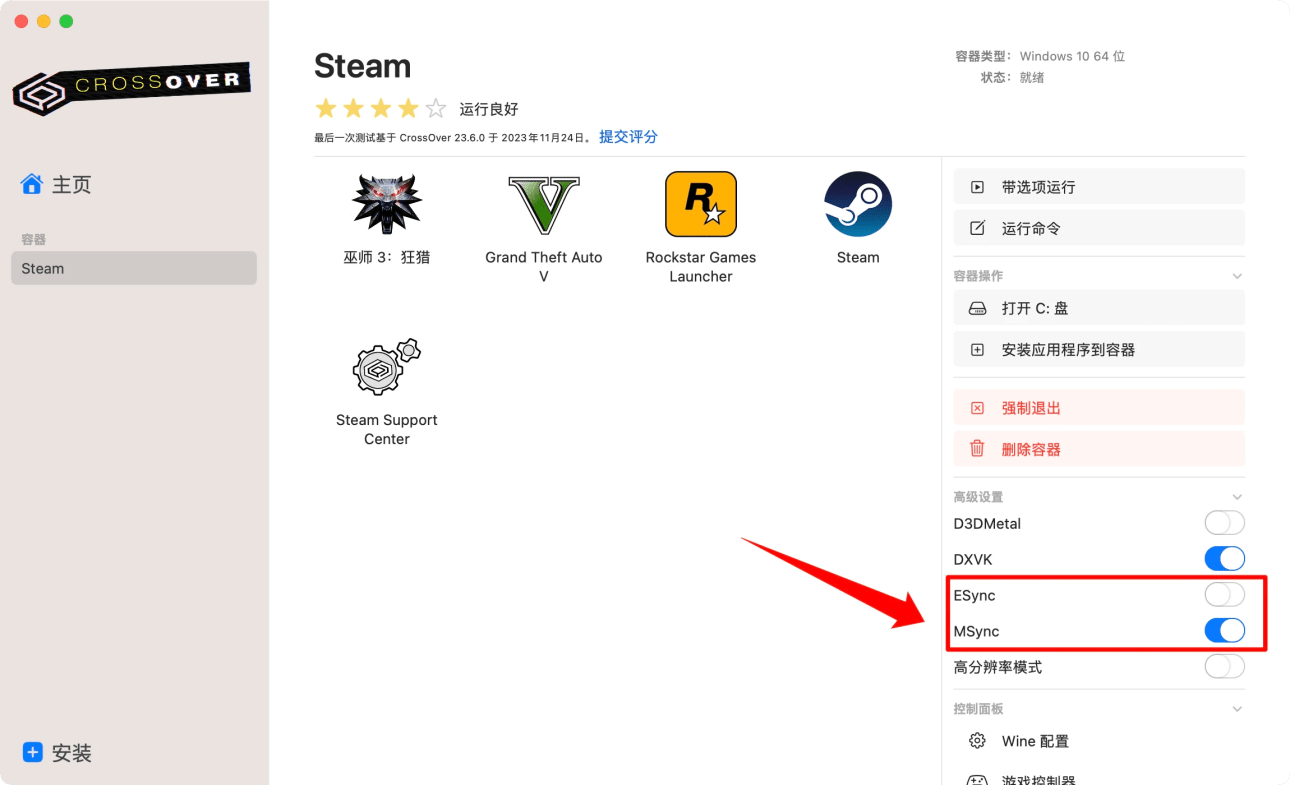
Task: Collapse the 容器操作 section
Action: coord(1237,276)
